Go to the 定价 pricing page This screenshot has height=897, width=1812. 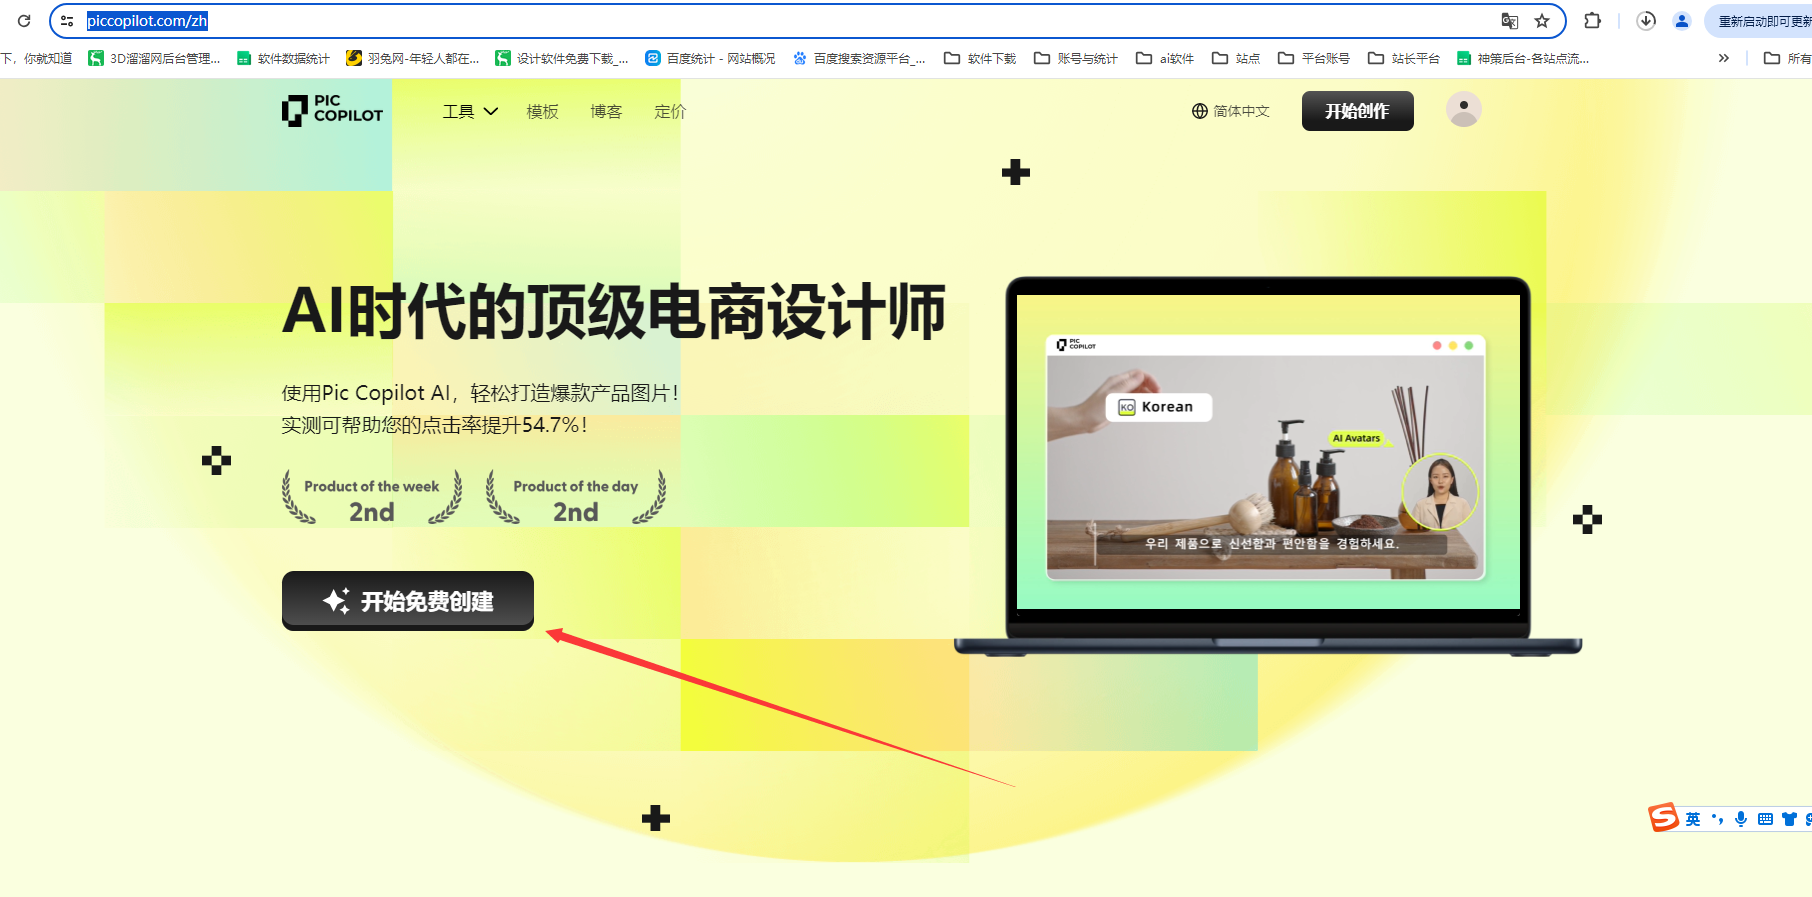coord(670,112)
